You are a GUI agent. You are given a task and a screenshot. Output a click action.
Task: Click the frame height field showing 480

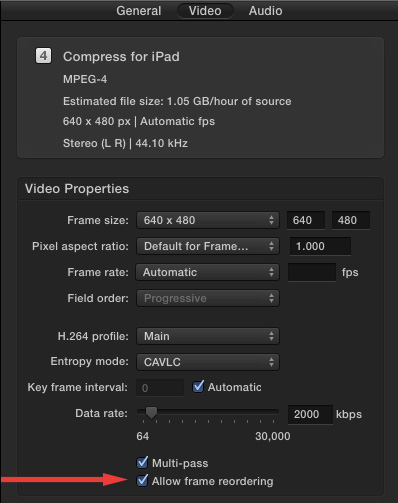tap(351, 220)
